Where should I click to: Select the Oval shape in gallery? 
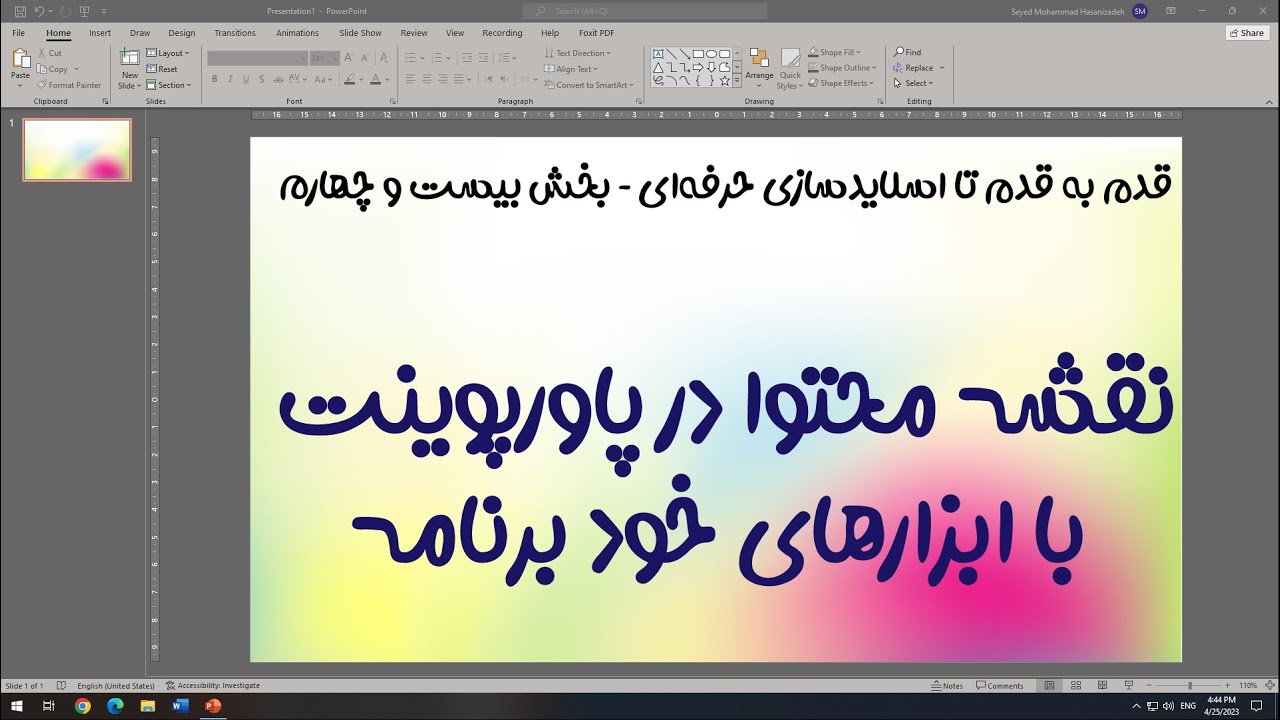pos(711,54)
